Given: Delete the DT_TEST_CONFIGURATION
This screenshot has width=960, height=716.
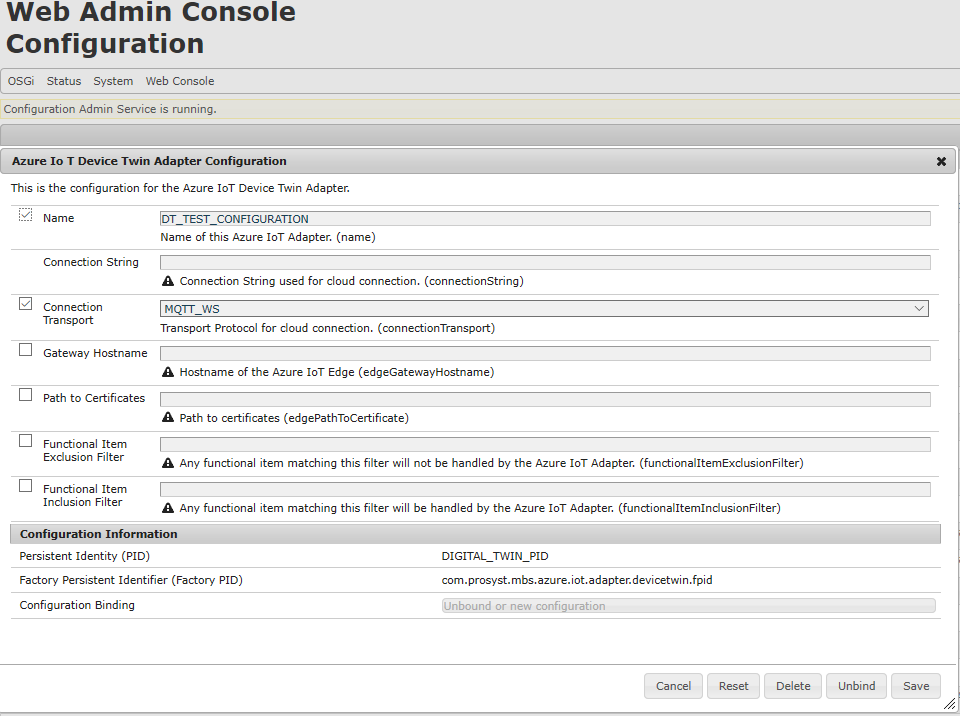Looking at the screenshot, I should click(x=792, y=685).
